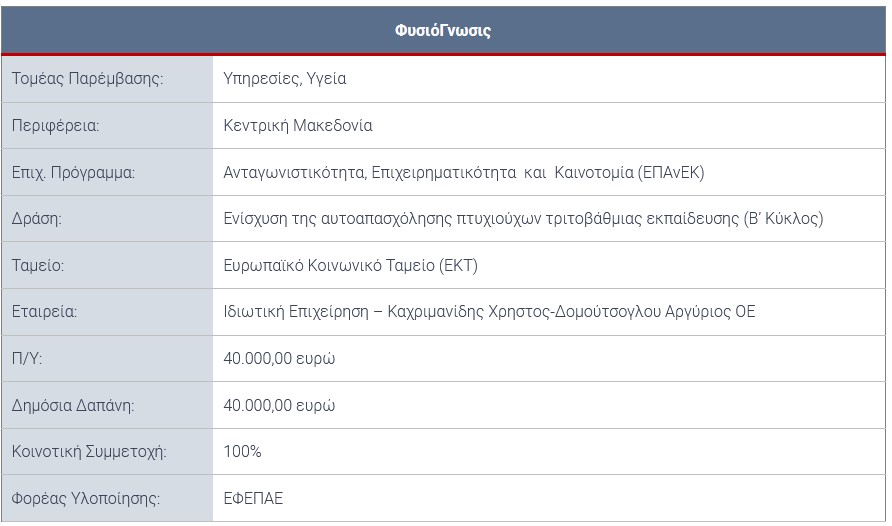This screenshot has height=526, width=892.
Task: Click the Κεντρική Μακεδονία value
Action: coord(298,125)
